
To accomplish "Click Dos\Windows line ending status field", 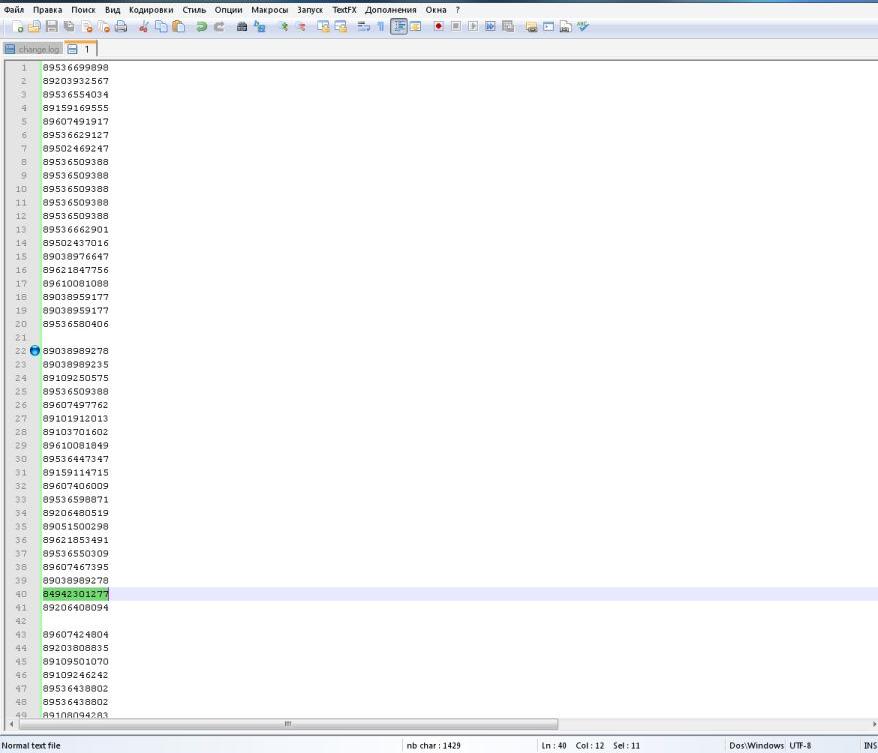I will 756,745.
